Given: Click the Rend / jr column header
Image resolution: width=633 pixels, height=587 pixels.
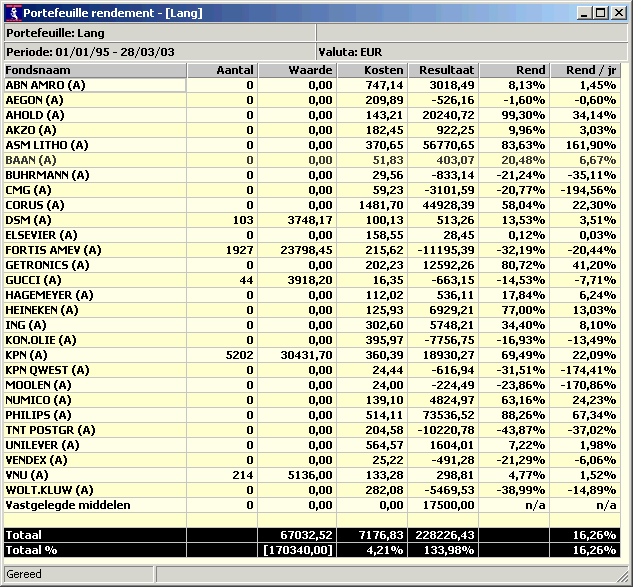Looking at the screenshot, I should (x=585, y=70).
